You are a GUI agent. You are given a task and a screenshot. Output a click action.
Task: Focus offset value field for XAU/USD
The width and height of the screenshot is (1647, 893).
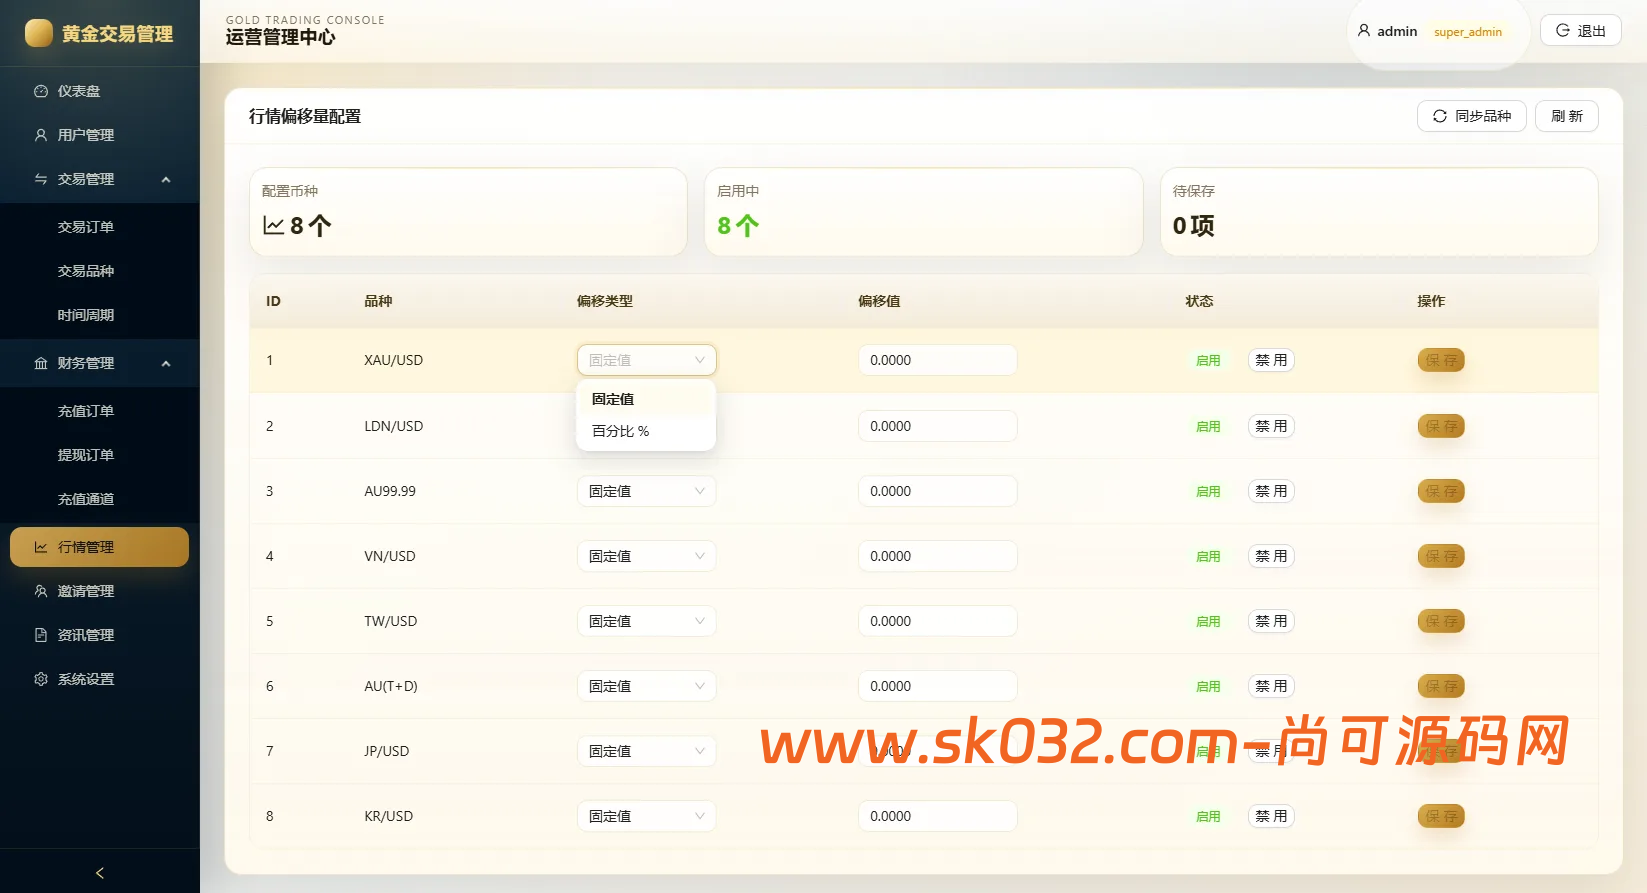point(938,360)
